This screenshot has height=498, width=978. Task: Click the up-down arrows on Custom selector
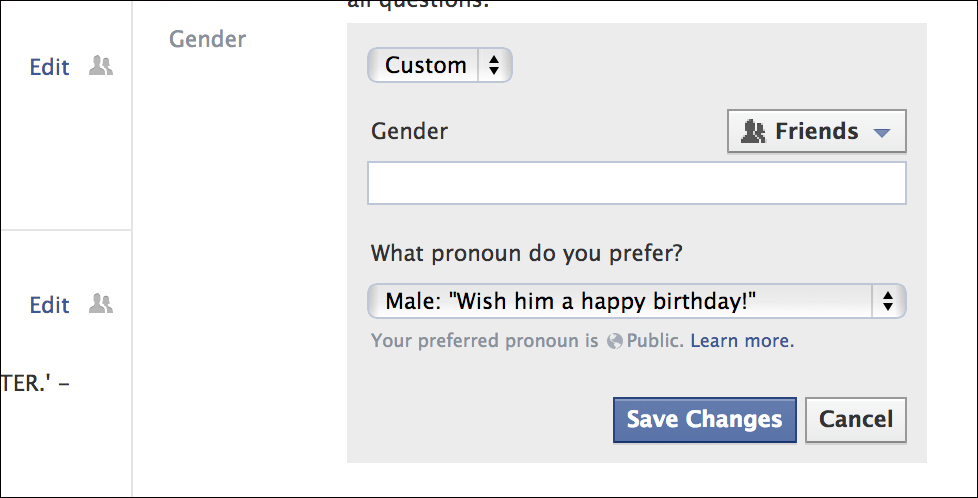[x=493, y=66]
